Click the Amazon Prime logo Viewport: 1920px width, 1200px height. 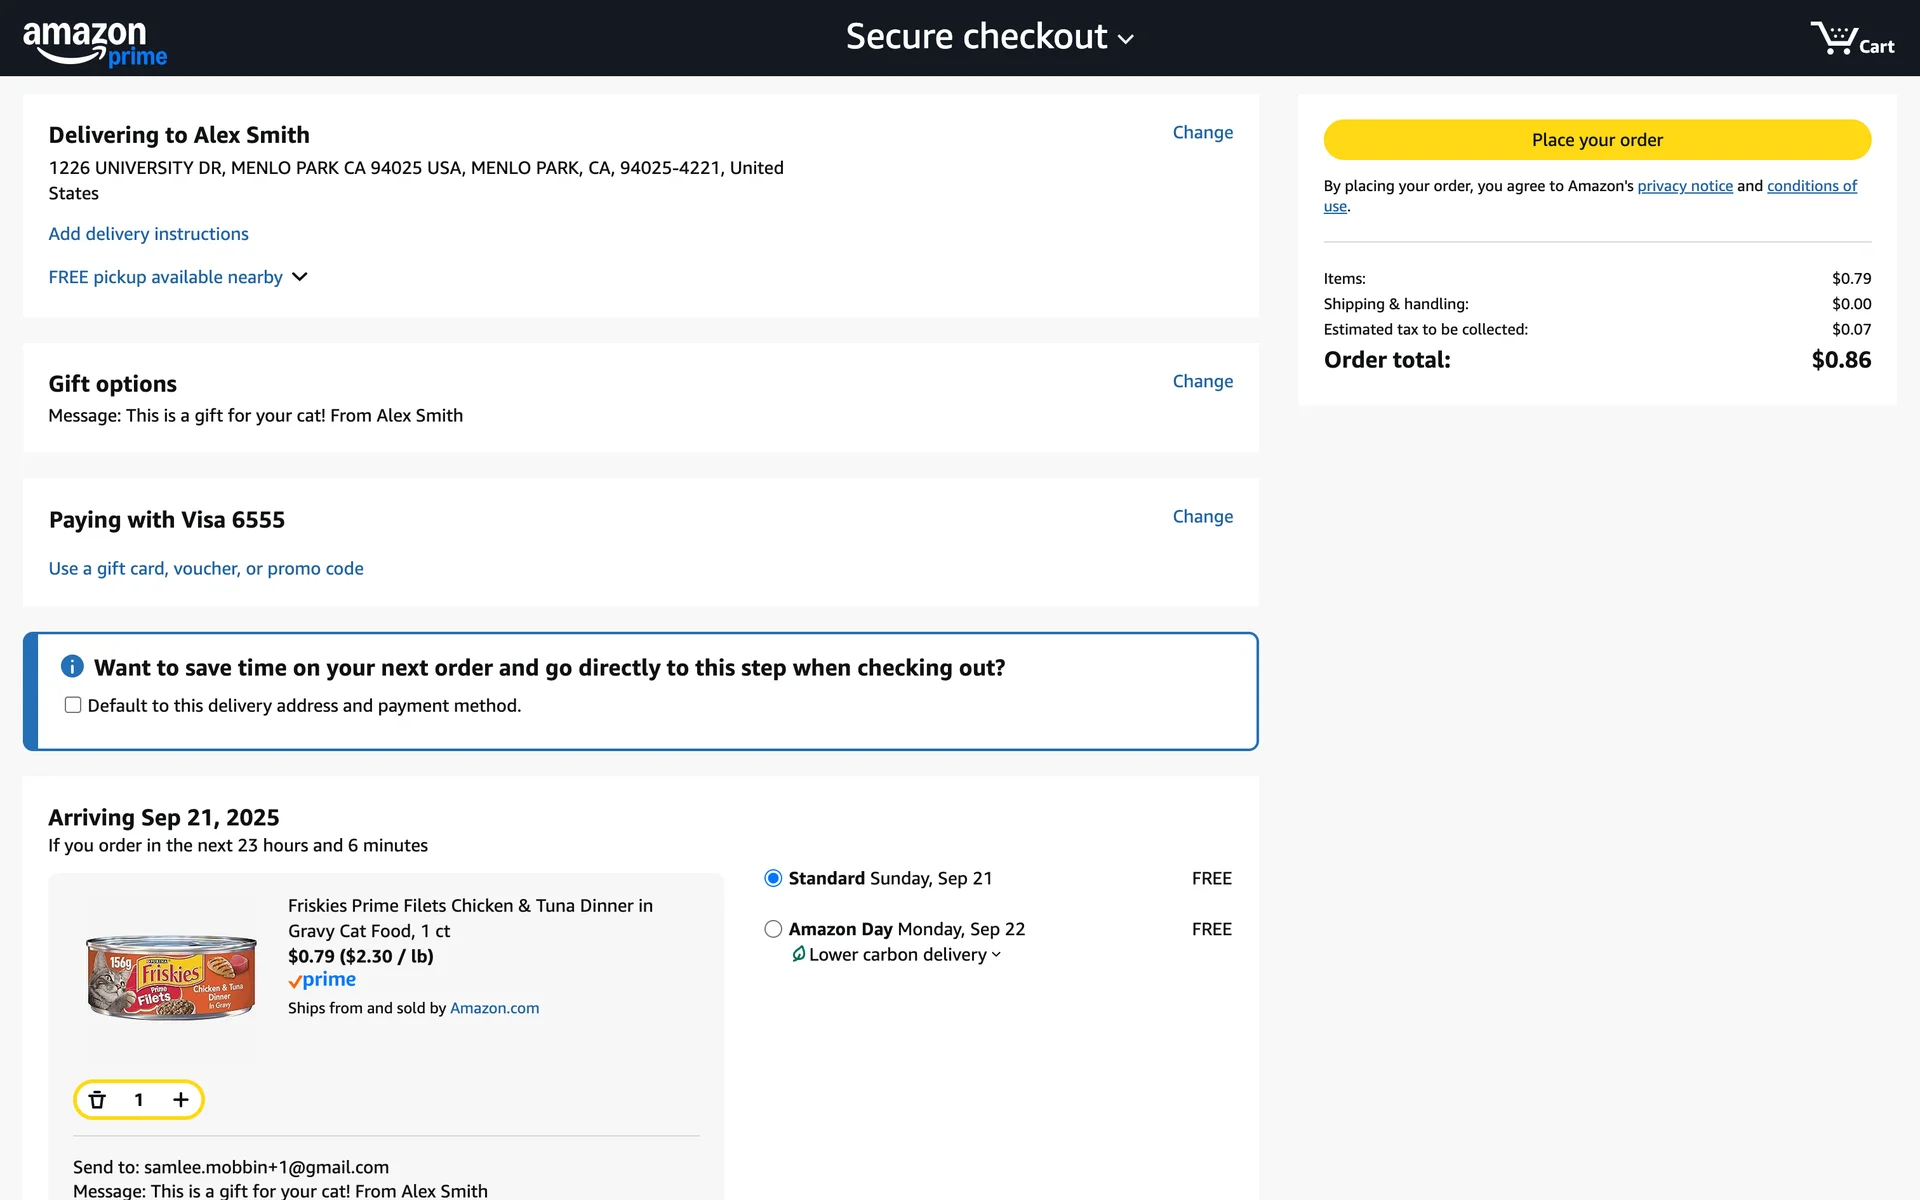pyautogui.click(x=95, y=42)
